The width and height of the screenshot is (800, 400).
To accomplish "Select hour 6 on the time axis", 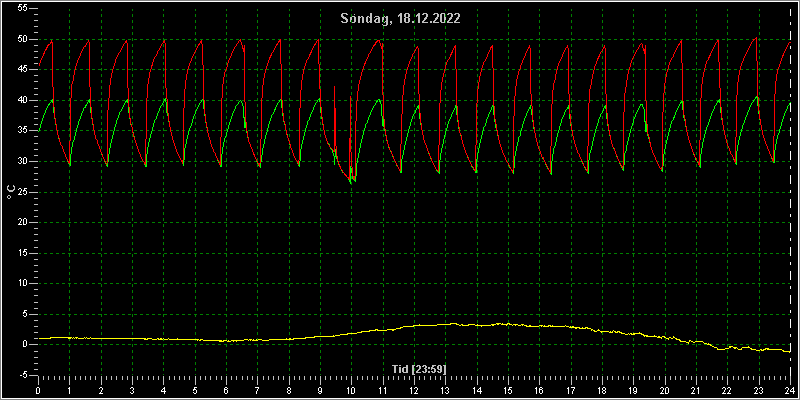I will point(227,391).
